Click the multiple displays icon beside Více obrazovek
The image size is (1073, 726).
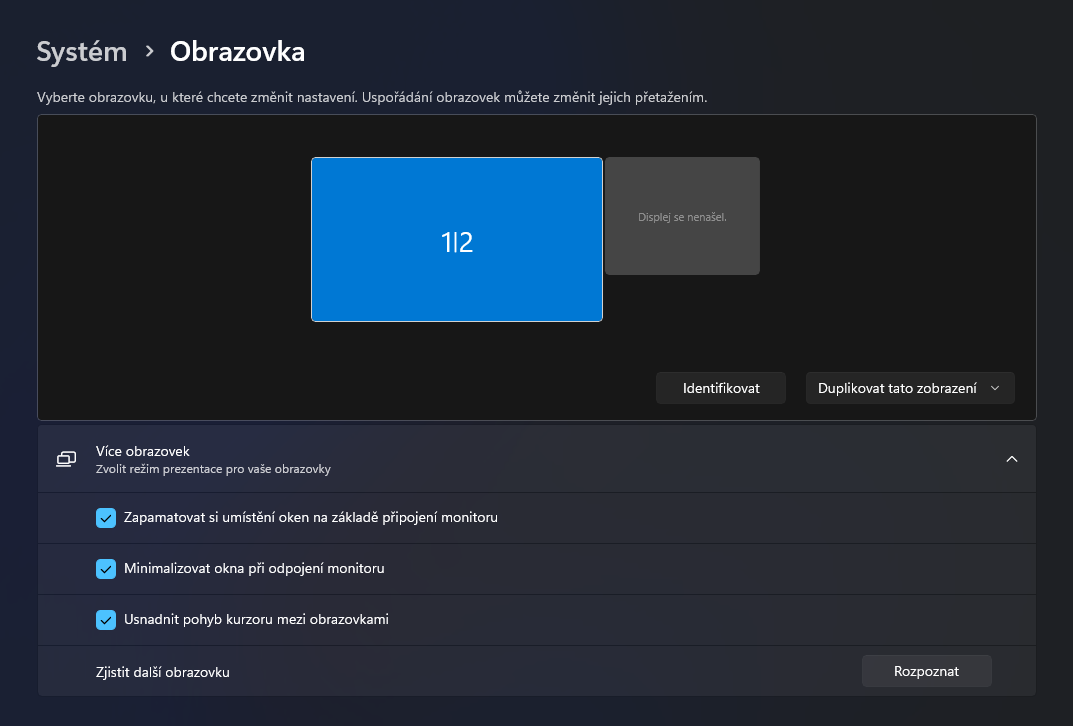click(66, 459)
